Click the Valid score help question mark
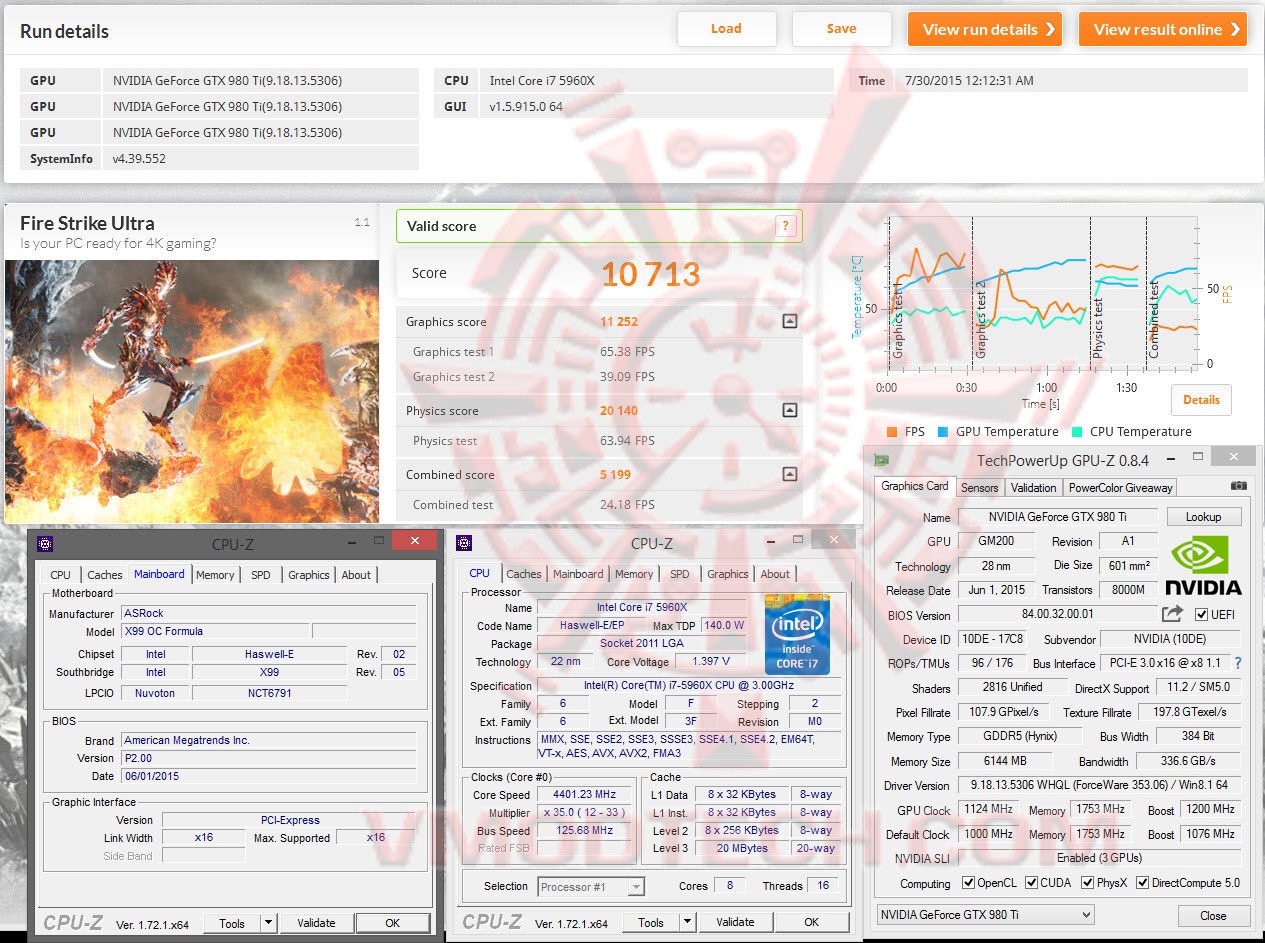The height and width of the screenshot is (943, 1265). tap(786, 226)
